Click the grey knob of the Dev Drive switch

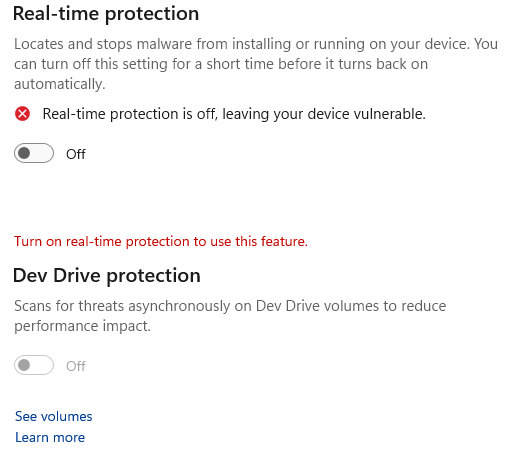click(x=24, y=365)
